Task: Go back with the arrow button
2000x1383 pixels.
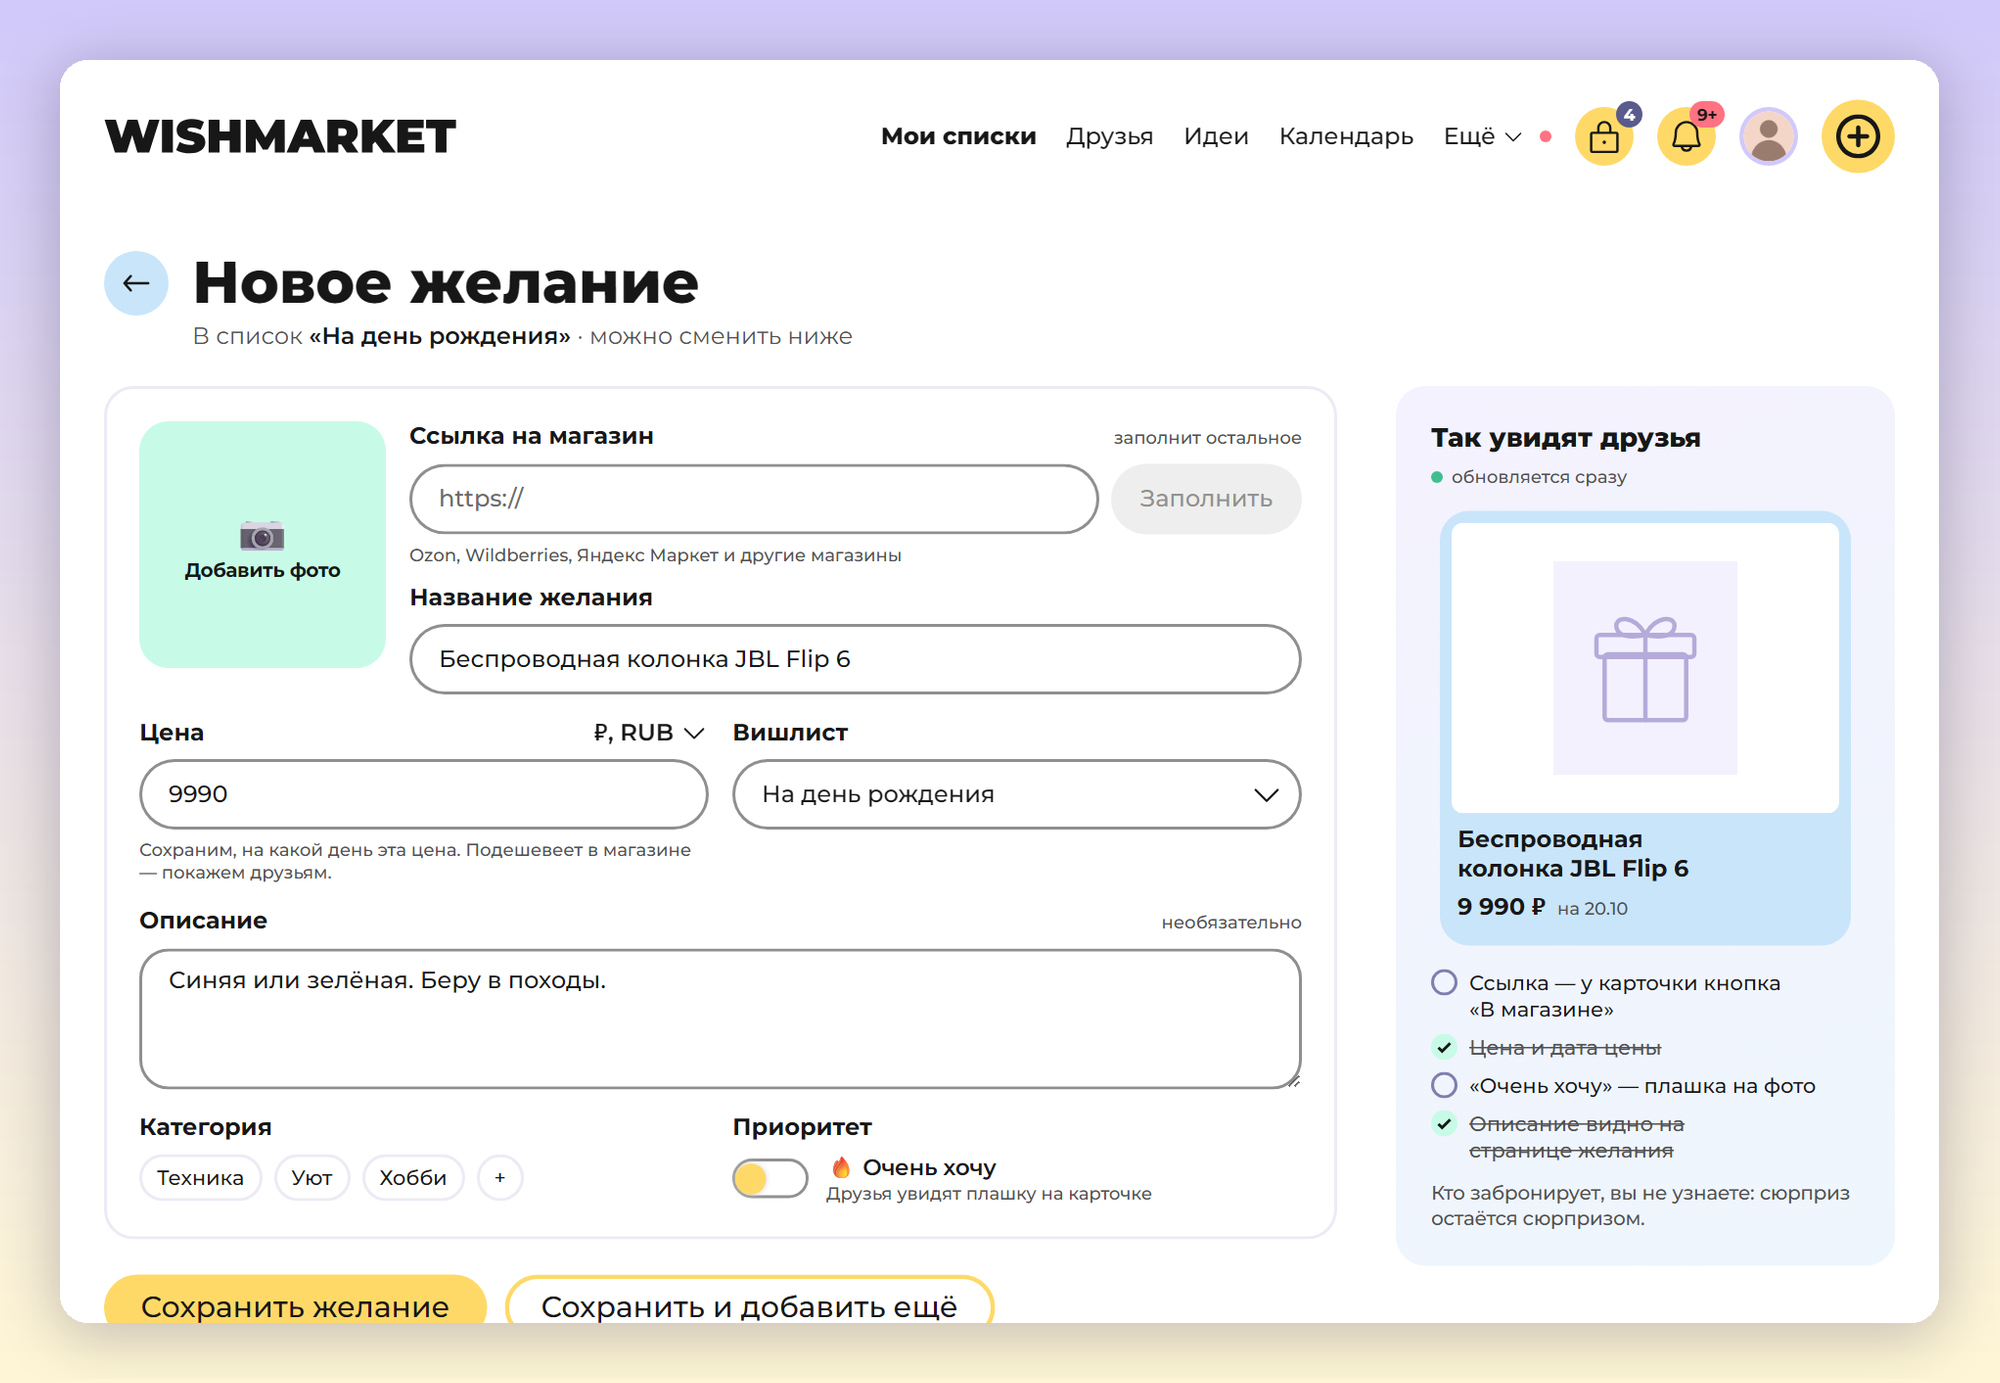Action: [136, 283]
